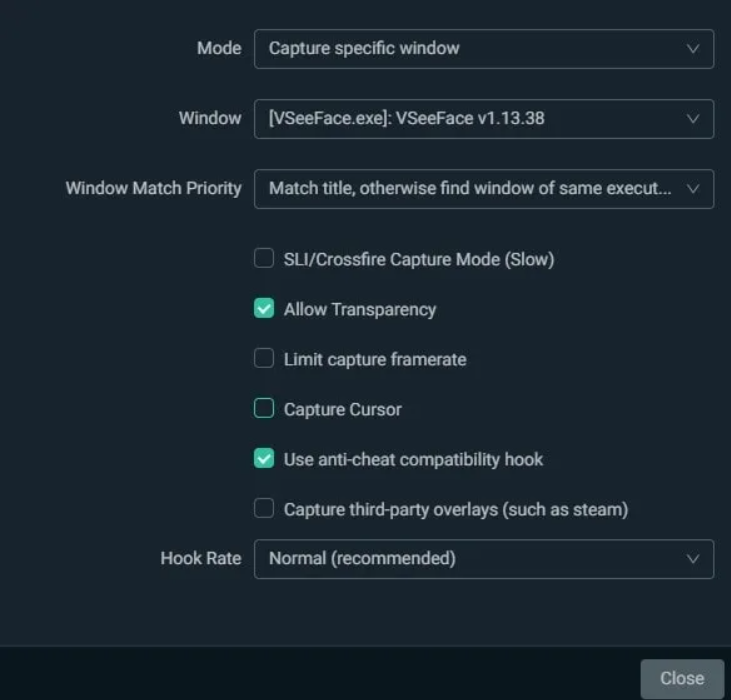The width and height of the screenshot is (731, 700).
Task: Click the Hook Rate chevron arrow
Action: [x=693, y=559]
